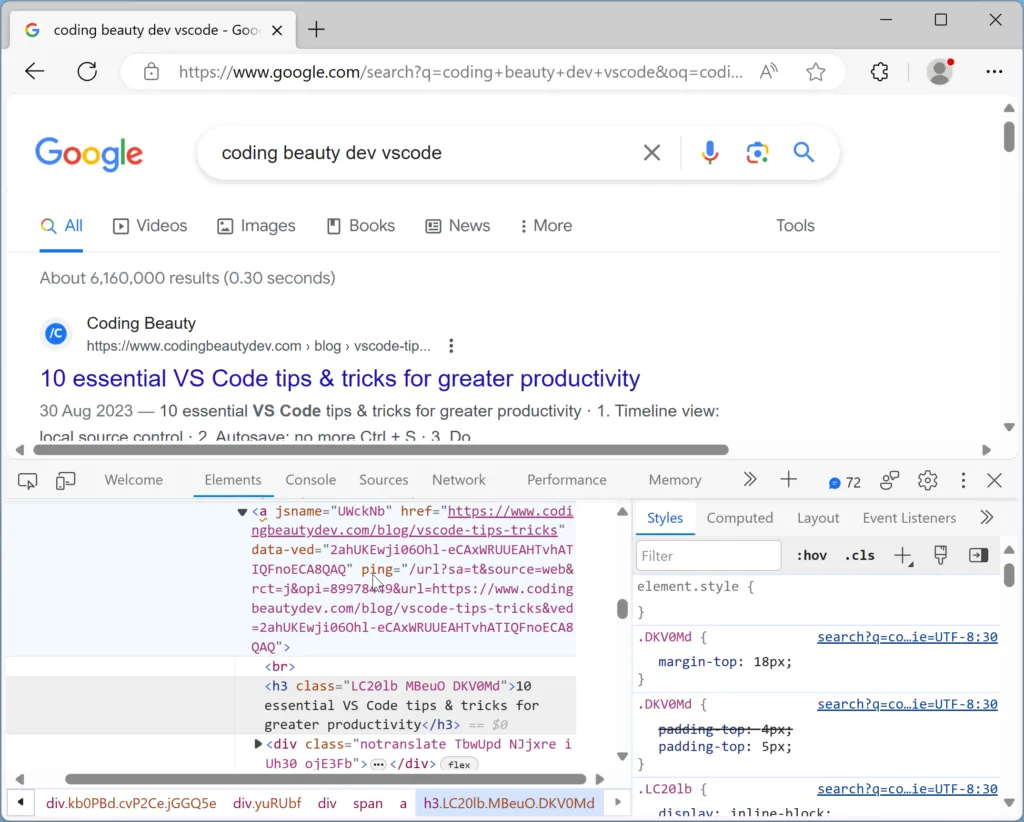Viewport: 1024px width, 822px height.
Task: Open DevTools settings gear
Action: tap(927, 481)
